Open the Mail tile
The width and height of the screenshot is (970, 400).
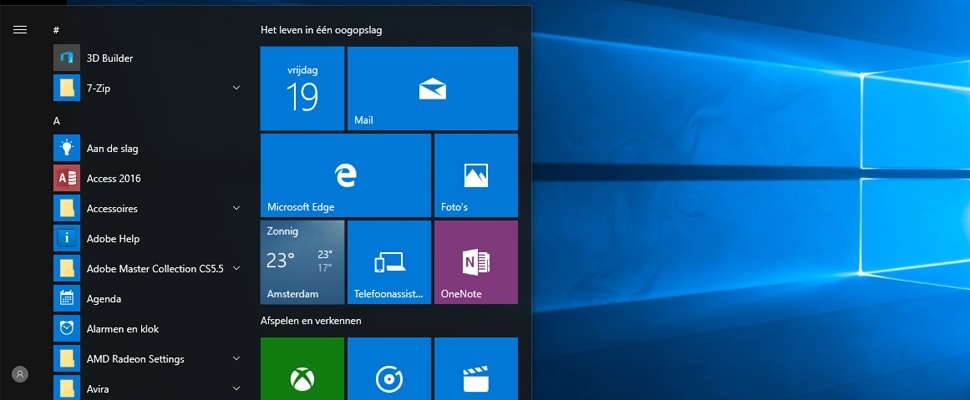coord(432,88)
